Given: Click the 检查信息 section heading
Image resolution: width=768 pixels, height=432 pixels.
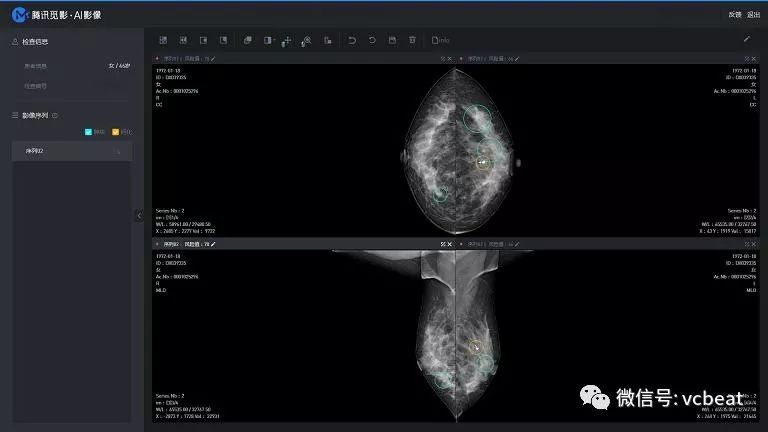Looking at the screenshot, I should [x=35, y=42].
